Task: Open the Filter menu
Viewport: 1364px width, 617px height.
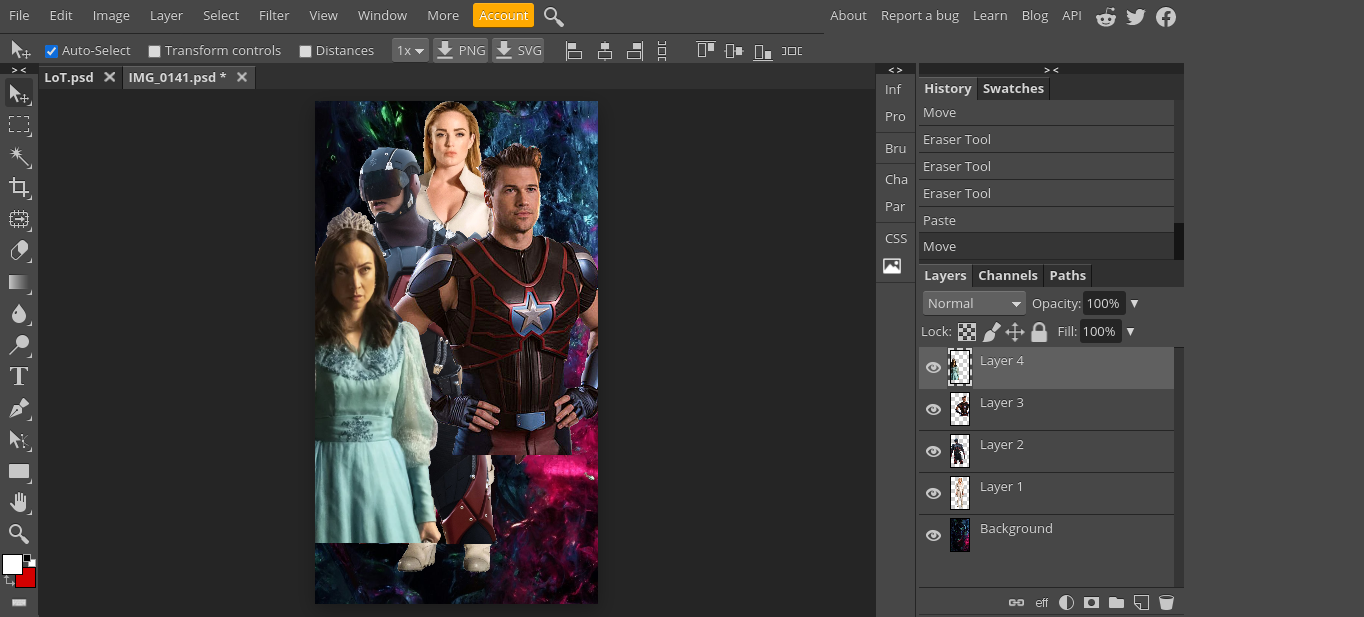Action: [x=274, y=16]
